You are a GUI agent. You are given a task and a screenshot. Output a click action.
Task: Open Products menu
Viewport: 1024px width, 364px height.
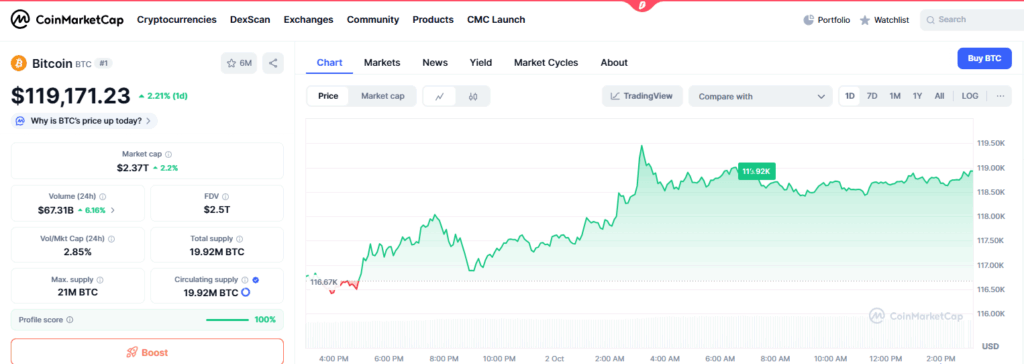click(433, 20)
